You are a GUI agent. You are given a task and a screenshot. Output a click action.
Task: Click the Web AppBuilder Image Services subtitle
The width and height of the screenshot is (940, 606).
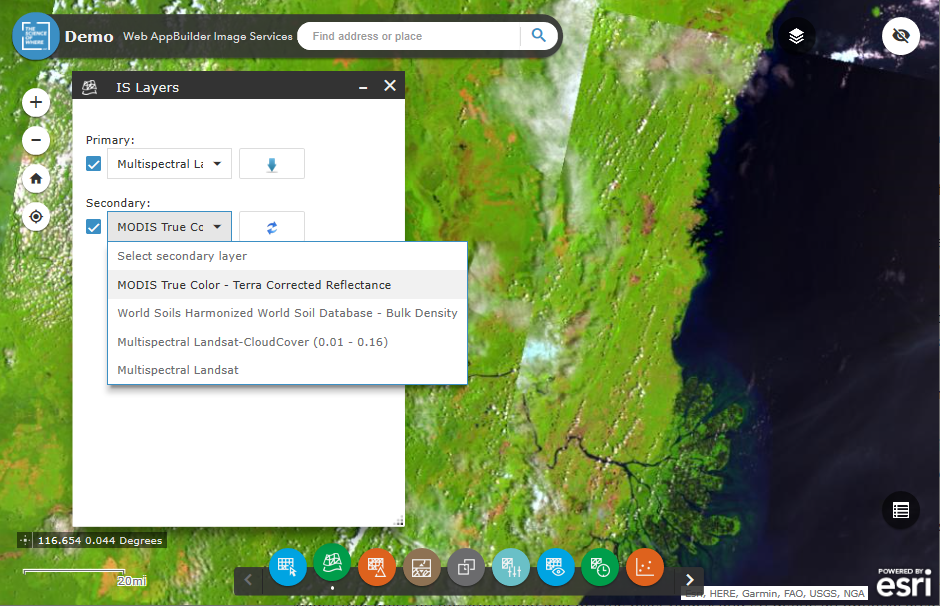[208, 36]
